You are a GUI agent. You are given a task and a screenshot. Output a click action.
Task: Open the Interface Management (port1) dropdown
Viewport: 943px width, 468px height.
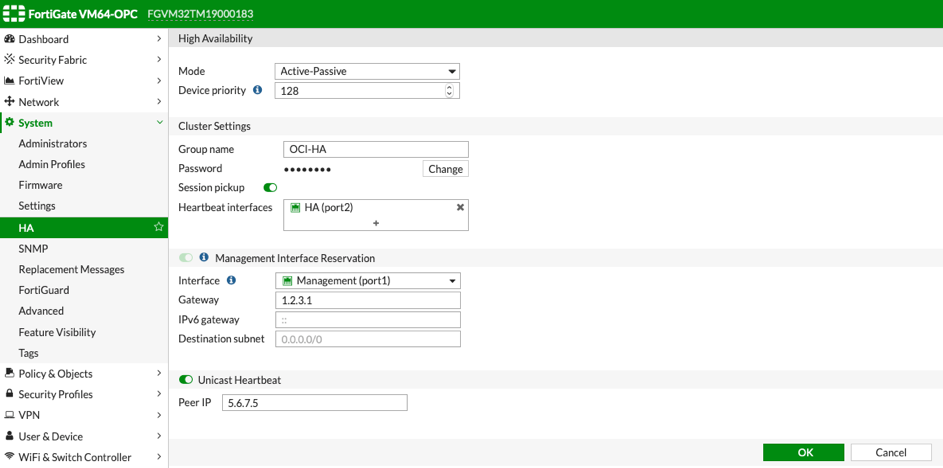pos(367,281)
